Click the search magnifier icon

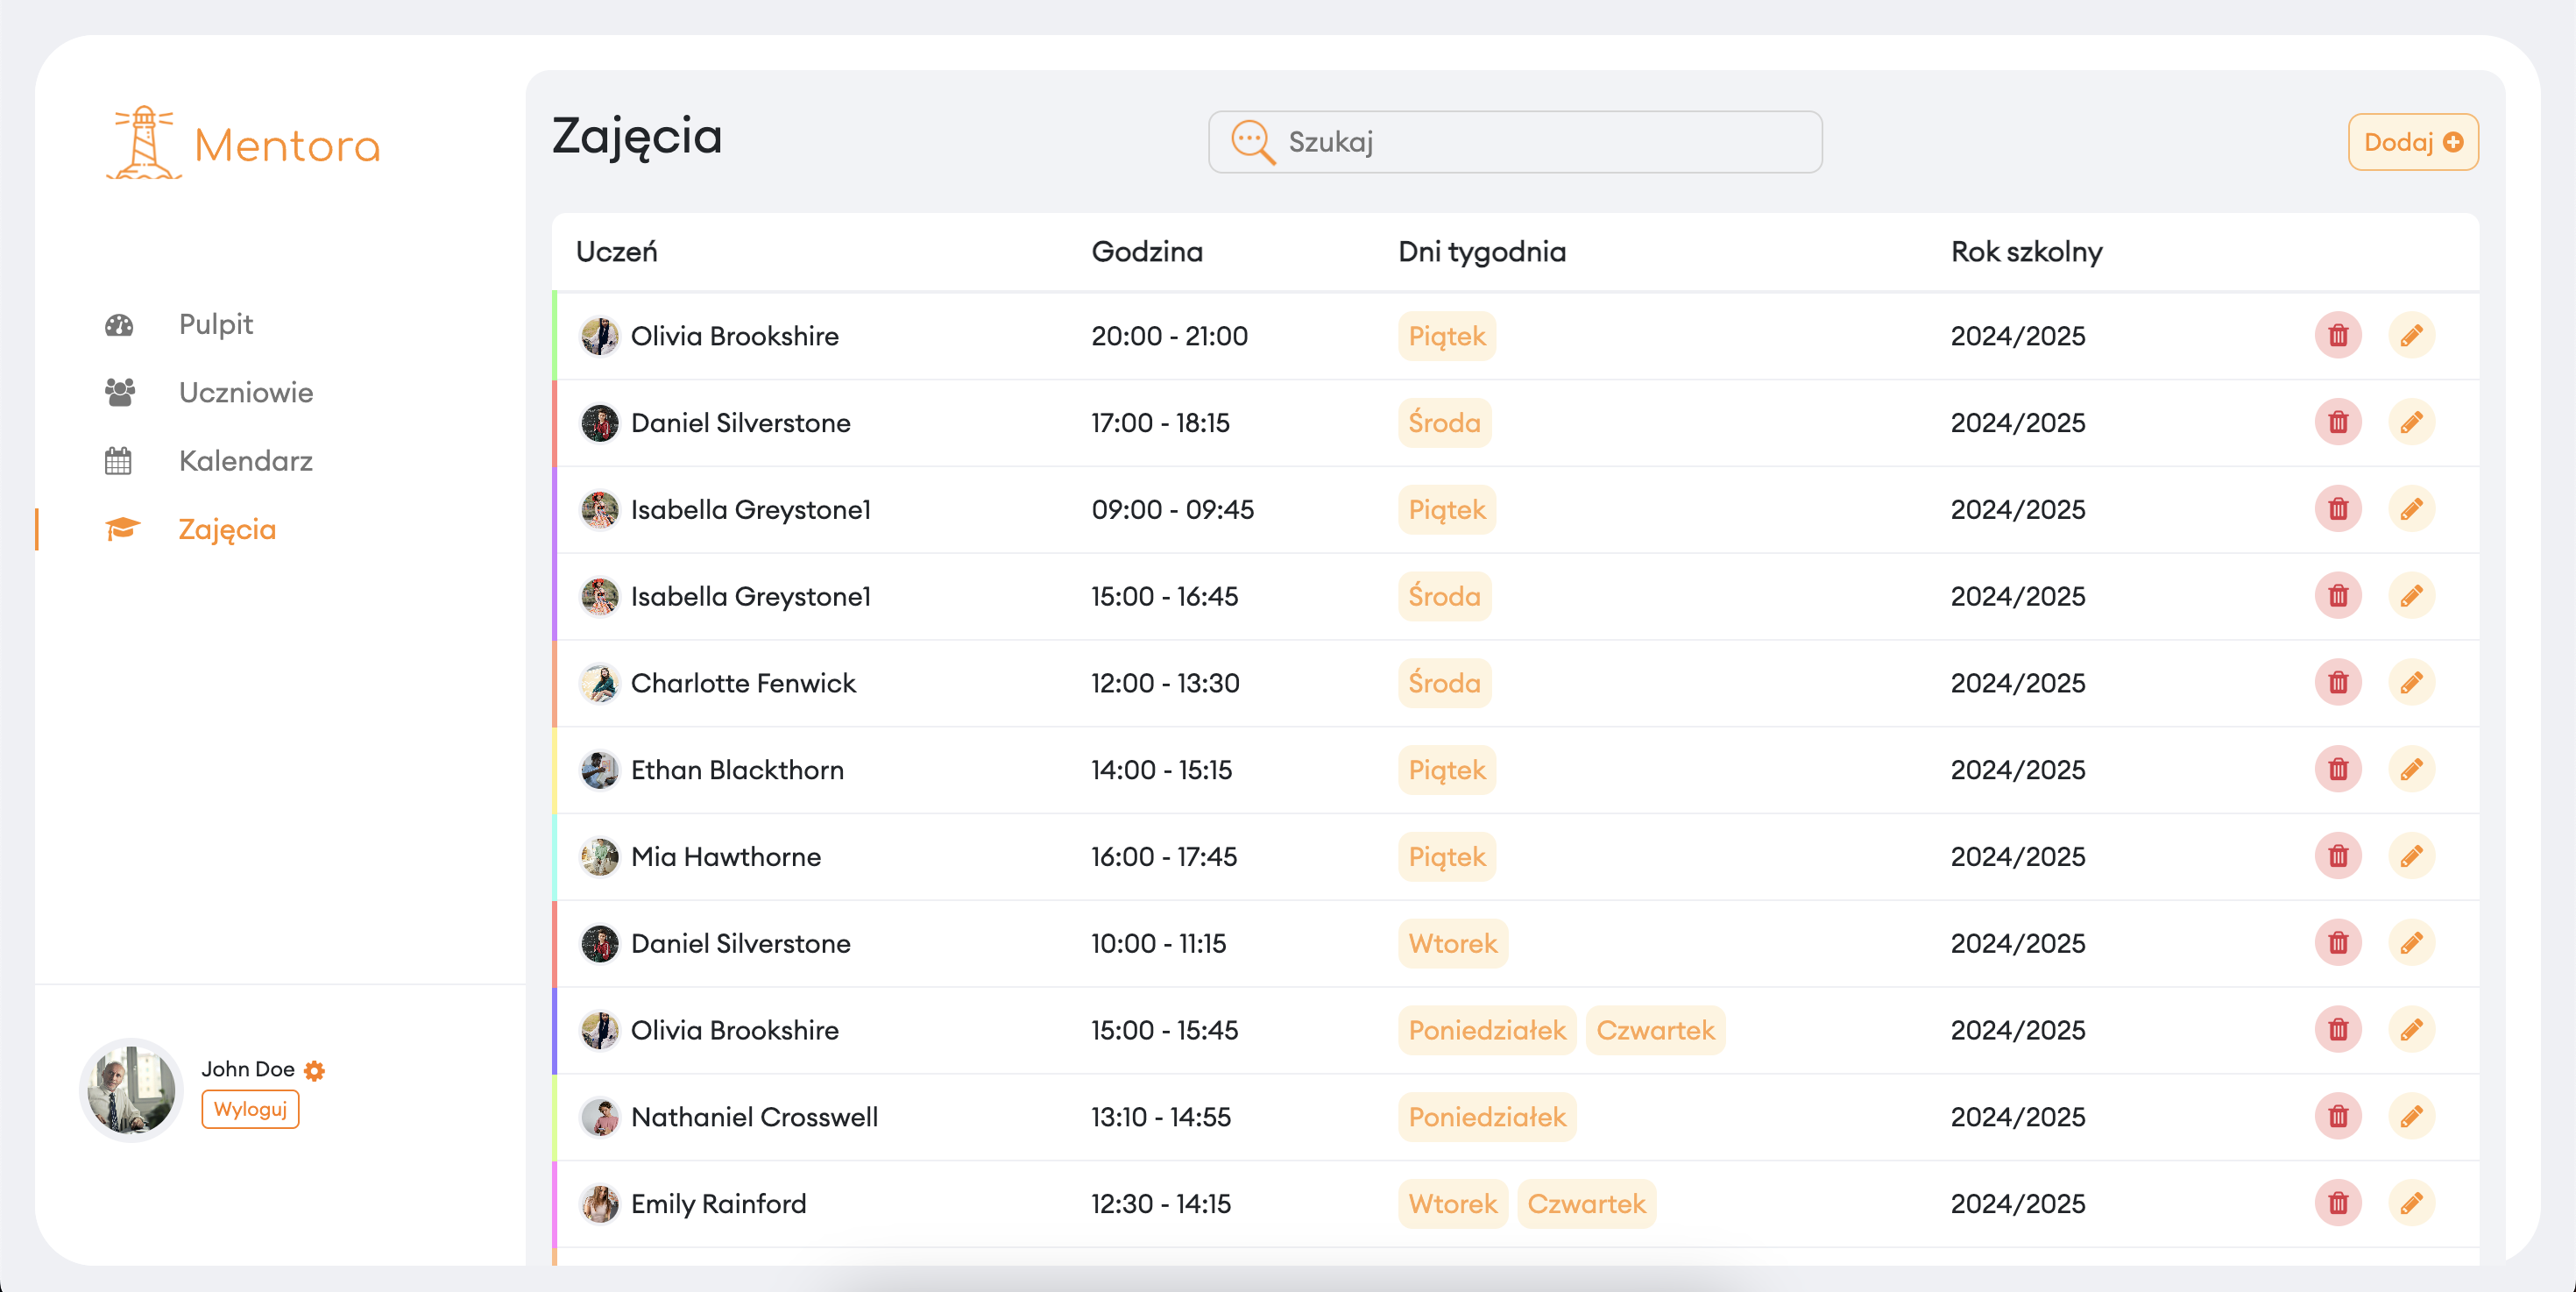[x=1252, y=142]
